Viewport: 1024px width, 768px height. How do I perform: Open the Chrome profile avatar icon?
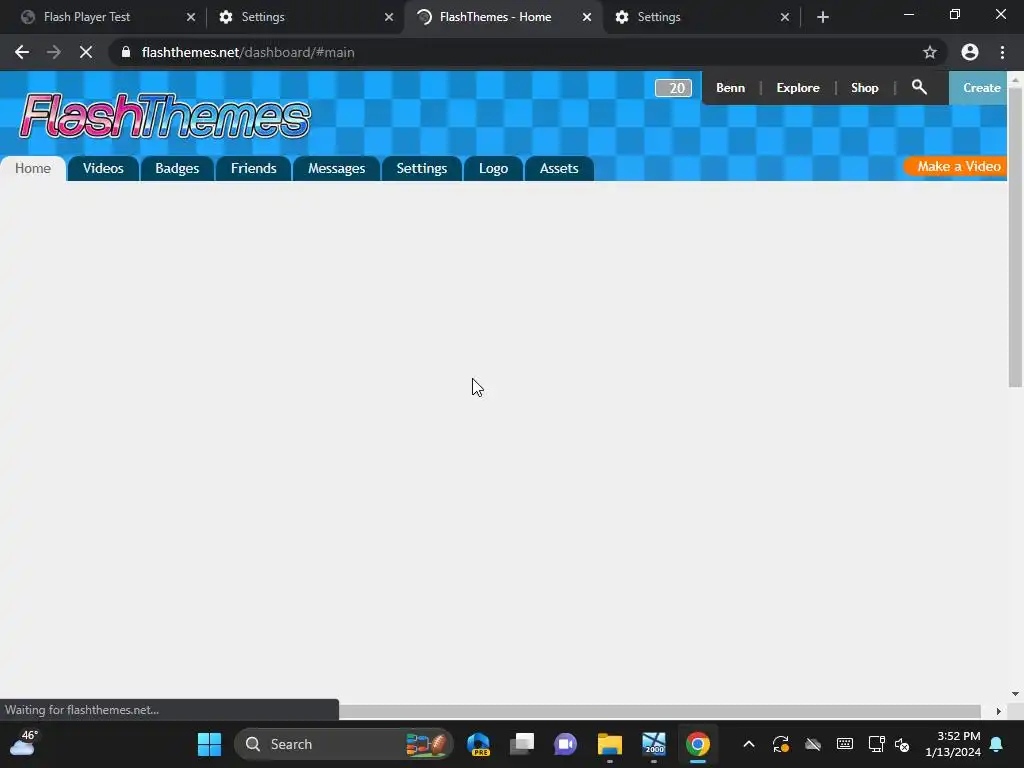coord(970,52)
